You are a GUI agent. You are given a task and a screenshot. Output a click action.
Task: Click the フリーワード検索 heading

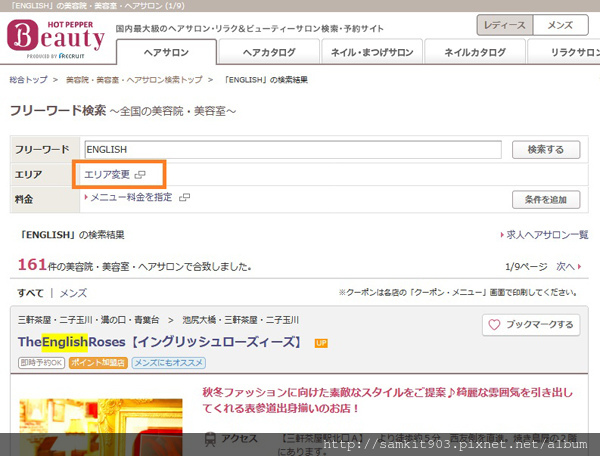[x=58, y=111]
